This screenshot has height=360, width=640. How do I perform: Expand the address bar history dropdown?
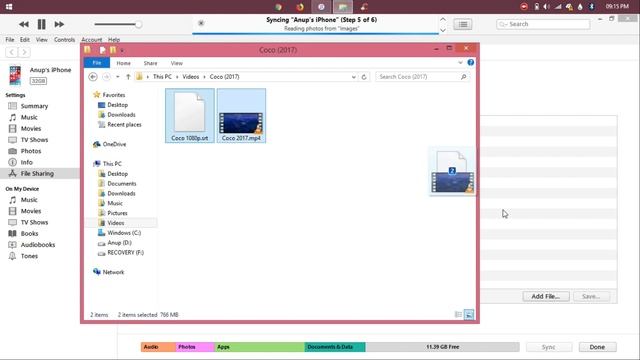[x=353, y=77]
